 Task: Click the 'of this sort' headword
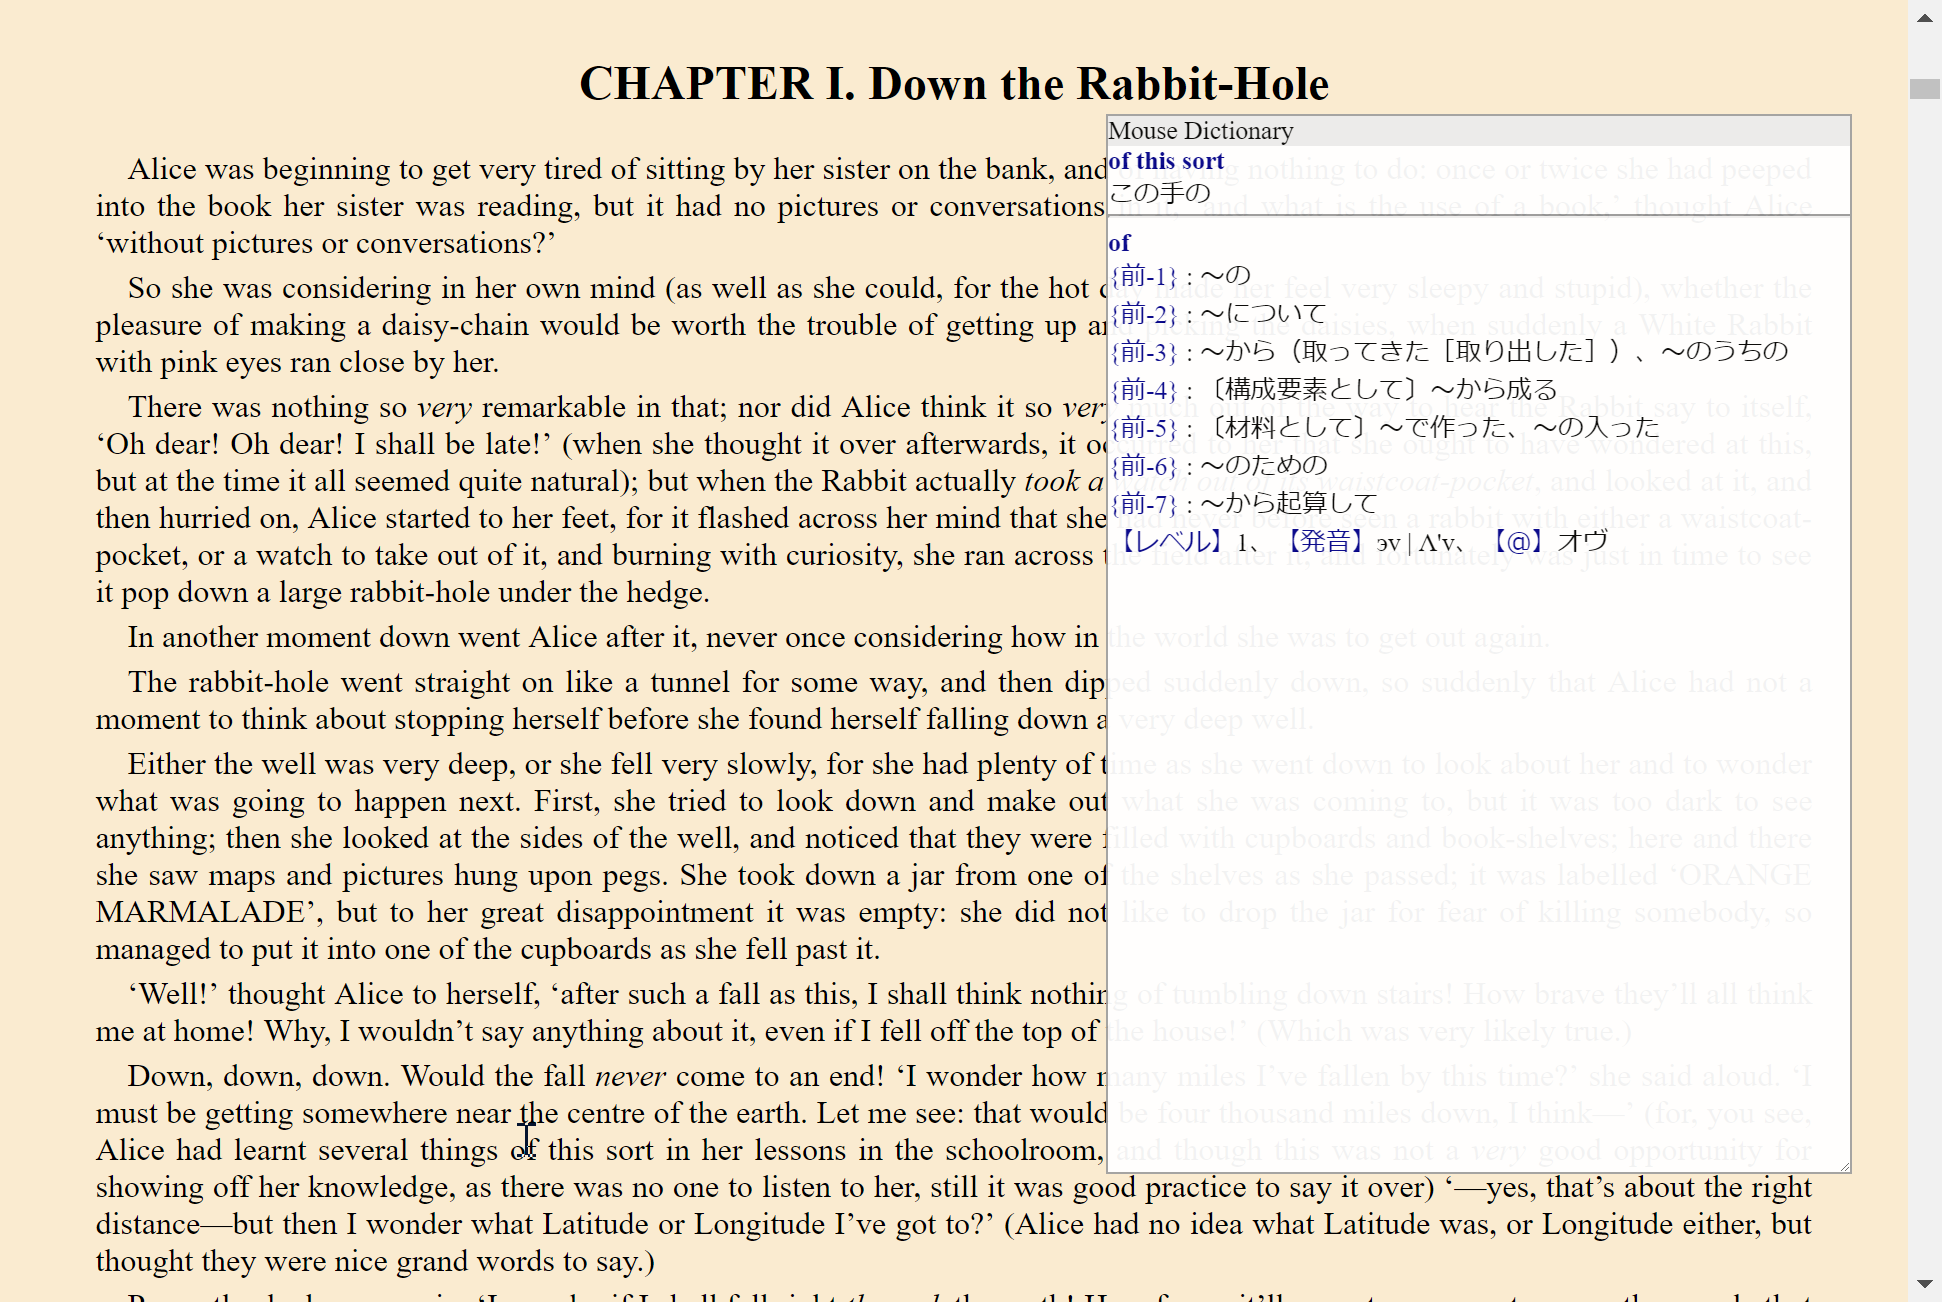click(1166, 161)
